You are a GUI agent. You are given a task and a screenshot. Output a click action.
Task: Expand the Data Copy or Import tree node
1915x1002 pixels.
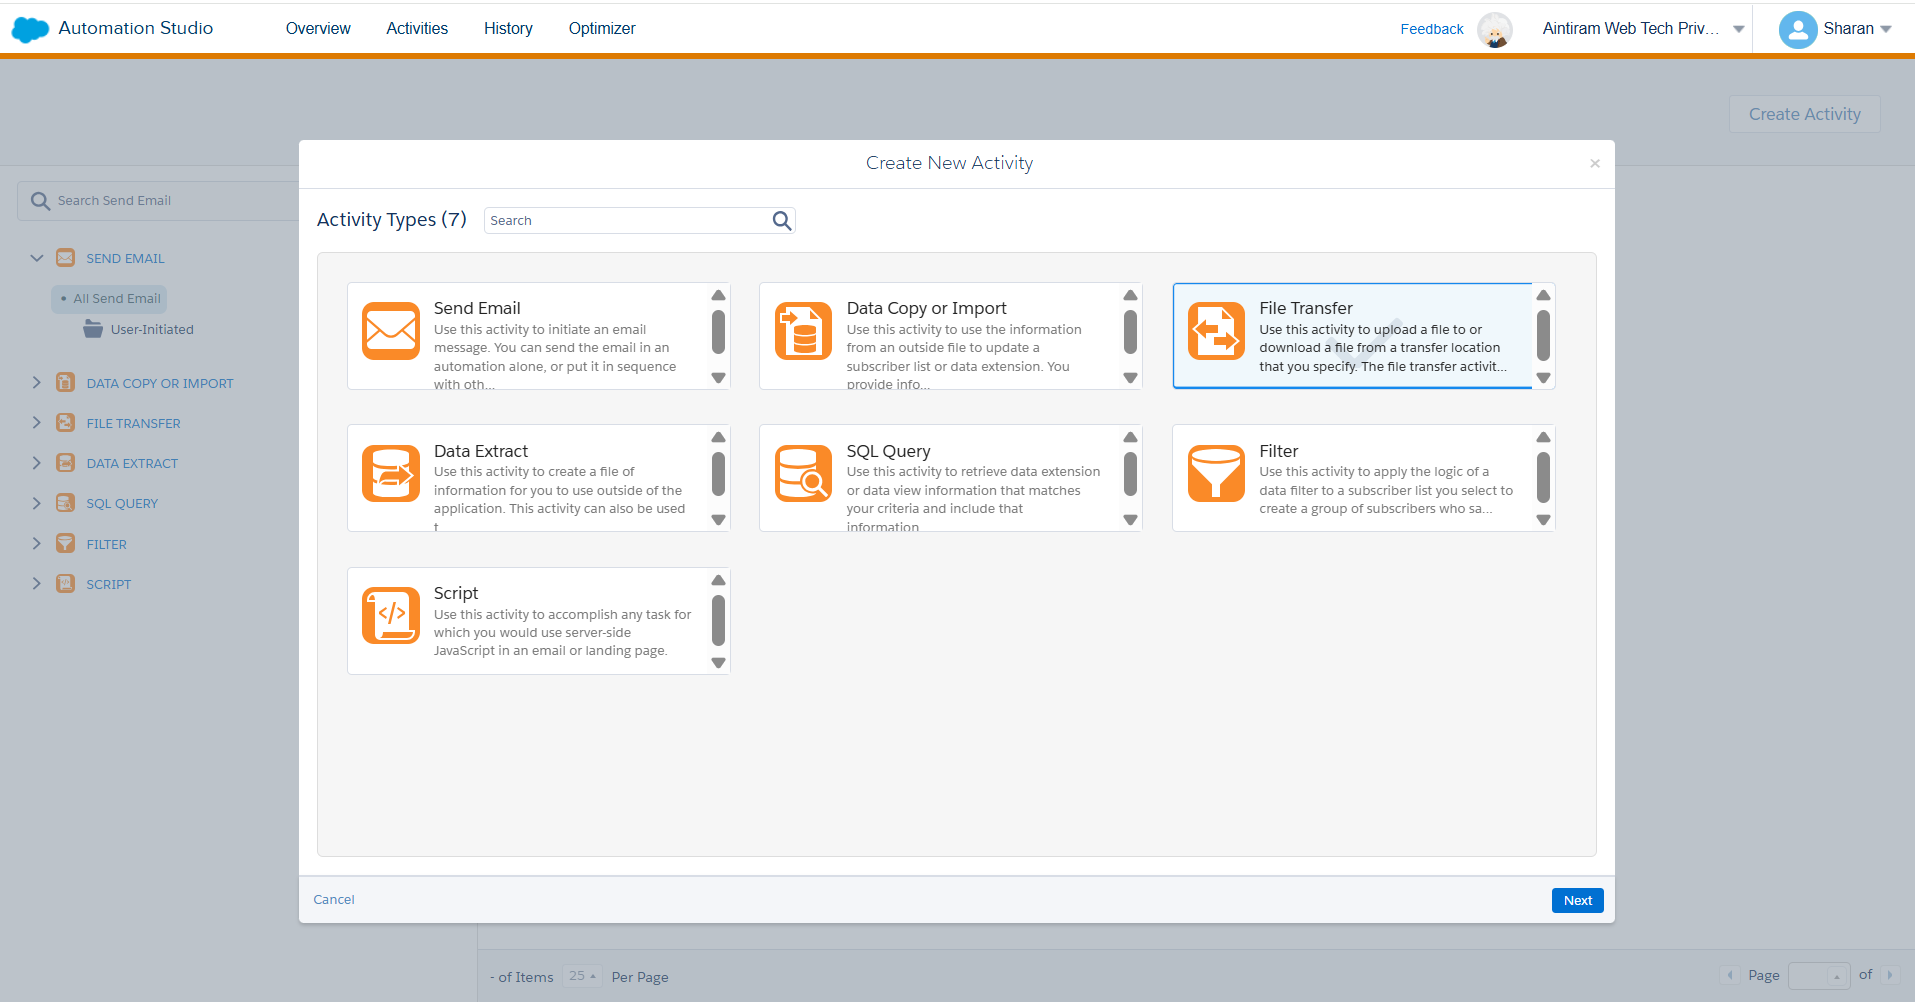pyautogui.click(x=37, y=383)
